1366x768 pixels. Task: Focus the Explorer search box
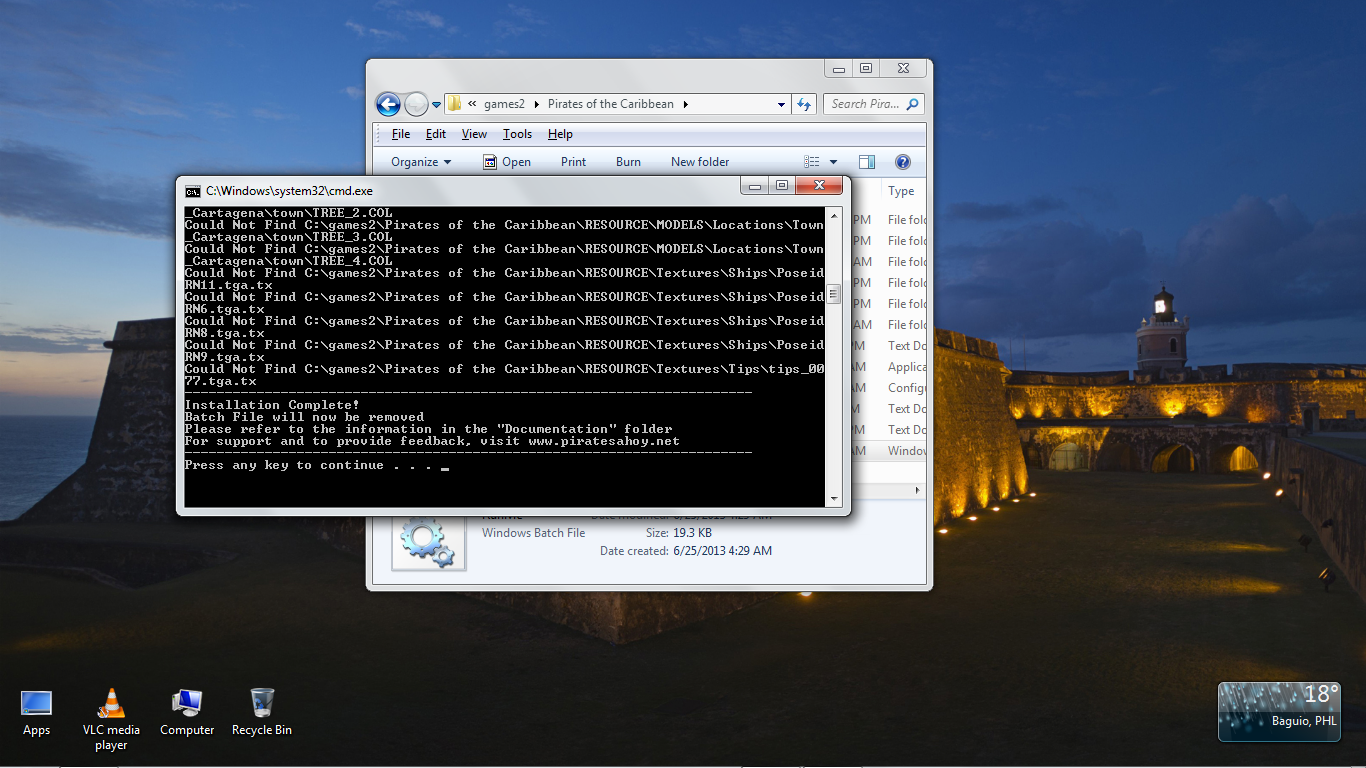tap(866, 104)
